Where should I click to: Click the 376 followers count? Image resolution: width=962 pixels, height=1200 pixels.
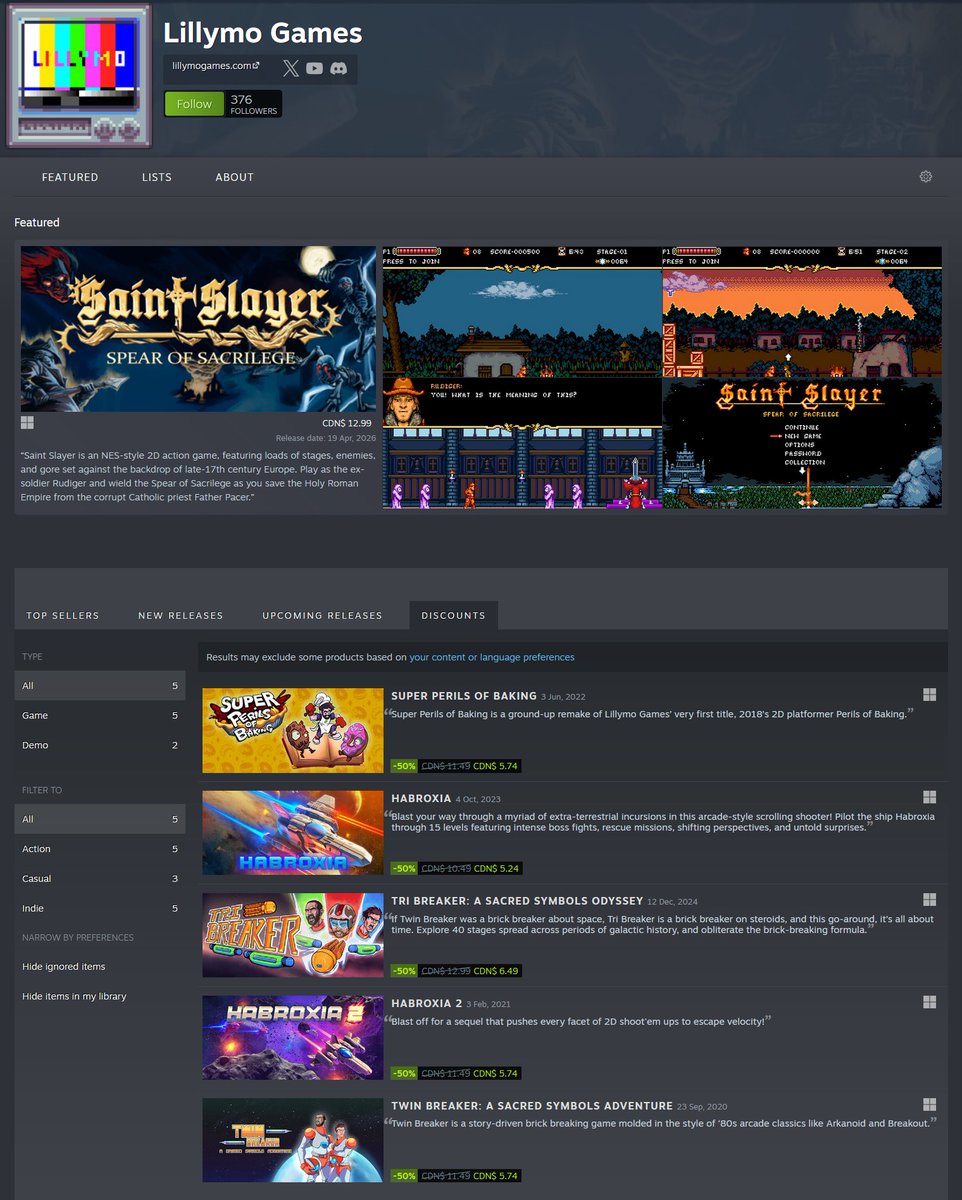(253, 104)
